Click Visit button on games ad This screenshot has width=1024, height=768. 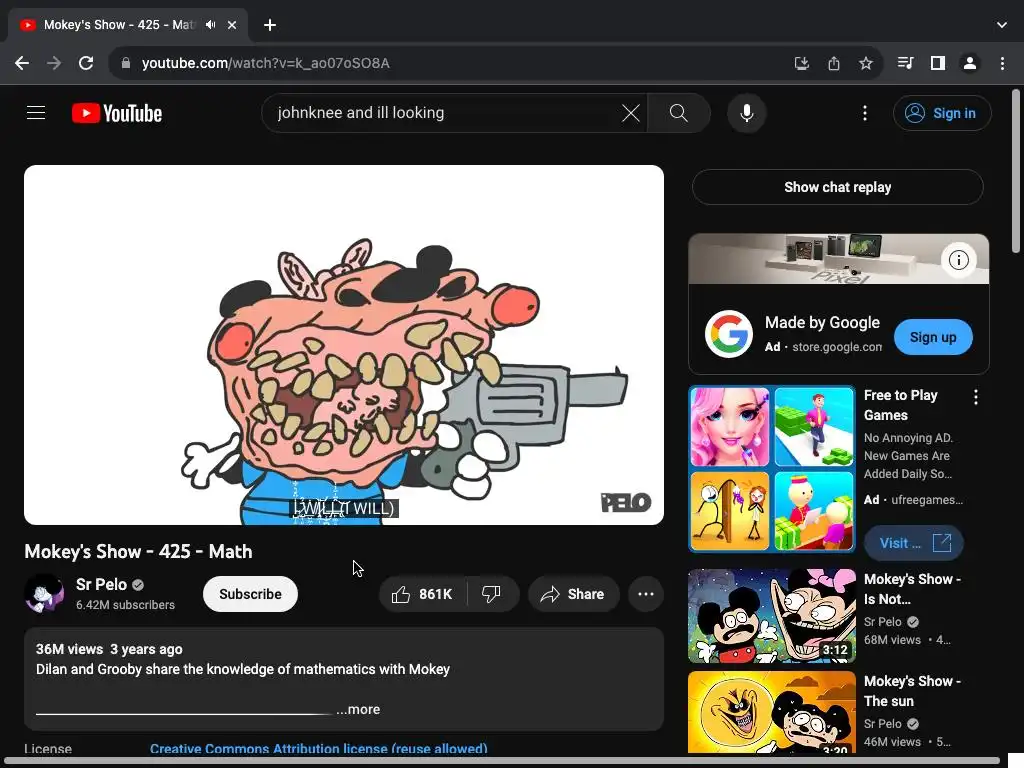click(914, 543)
